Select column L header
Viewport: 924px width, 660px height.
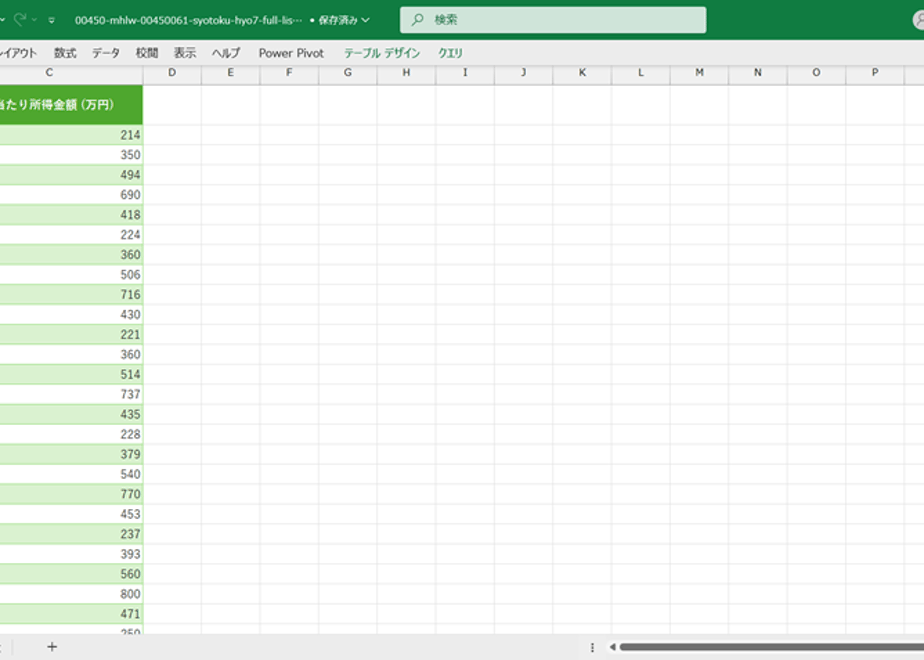(x=641, y=72)
